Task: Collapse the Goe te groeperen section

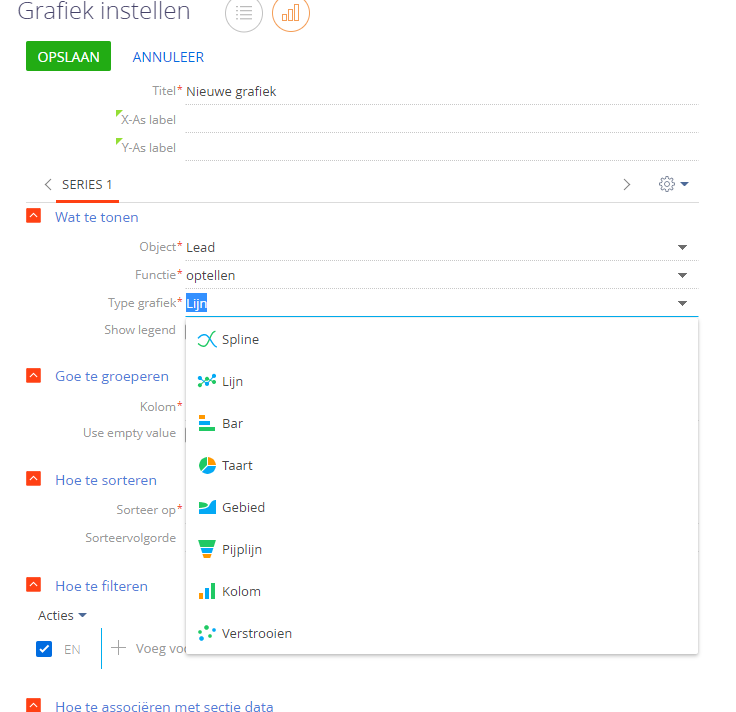Action: click(34, 376)
